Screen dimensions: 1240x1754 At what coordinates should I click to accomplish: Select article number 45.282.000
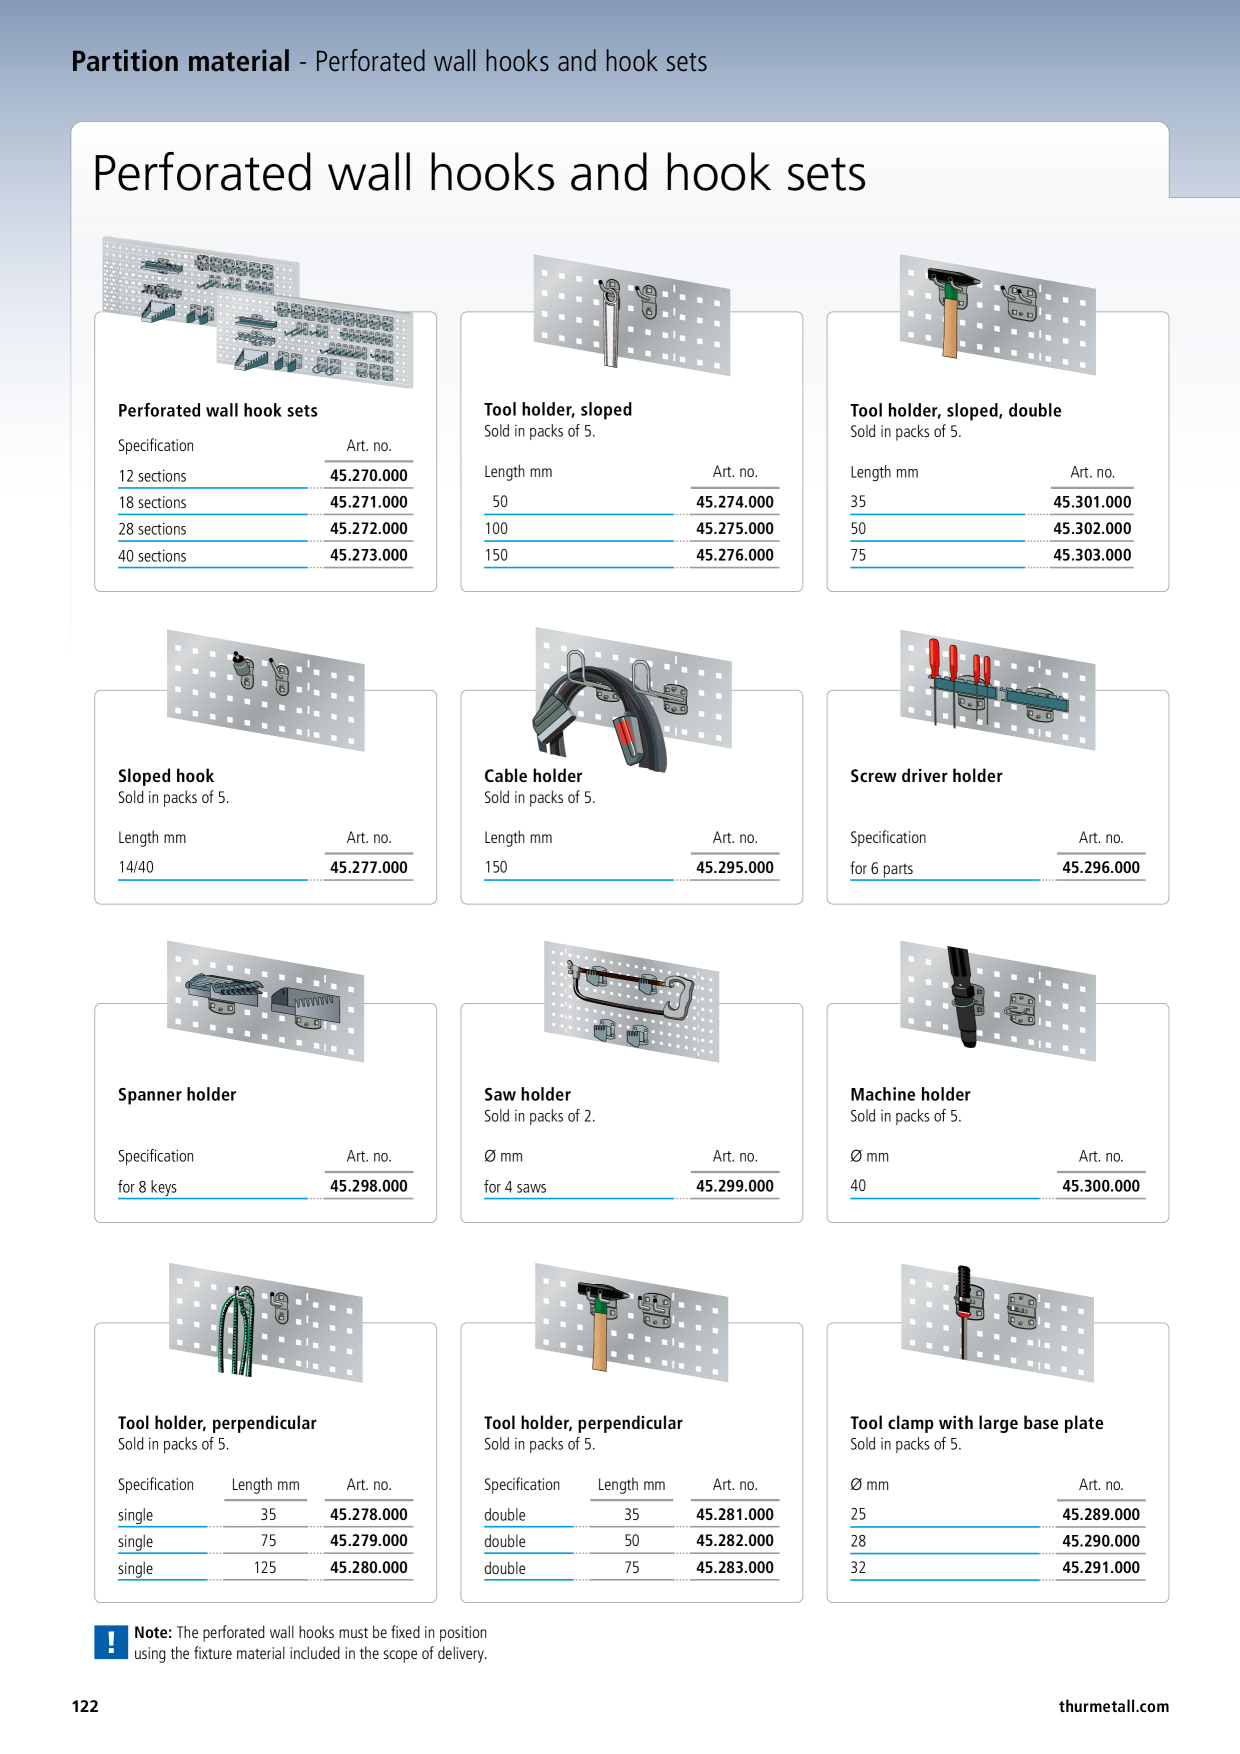(x=735, y=1541)
